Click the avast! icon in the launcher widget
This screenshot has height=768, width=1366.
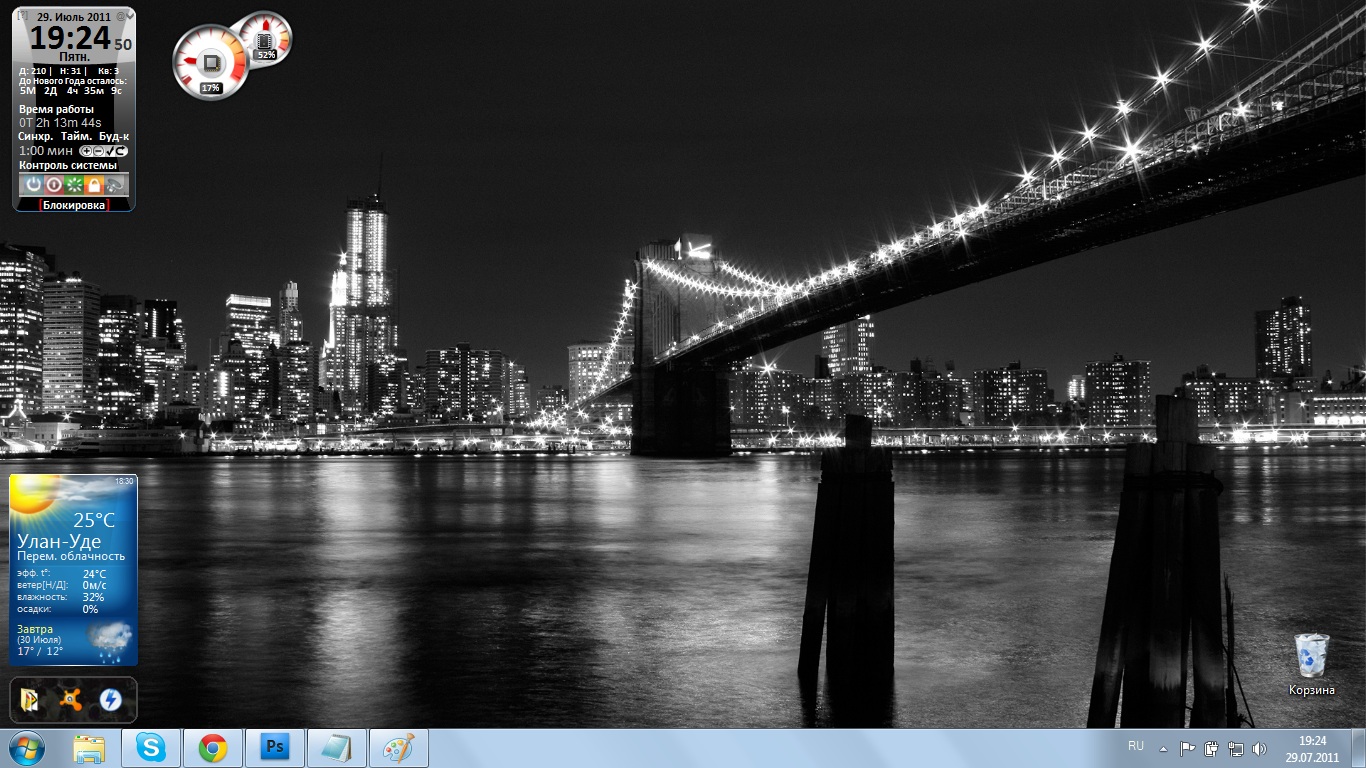point(70,700)
